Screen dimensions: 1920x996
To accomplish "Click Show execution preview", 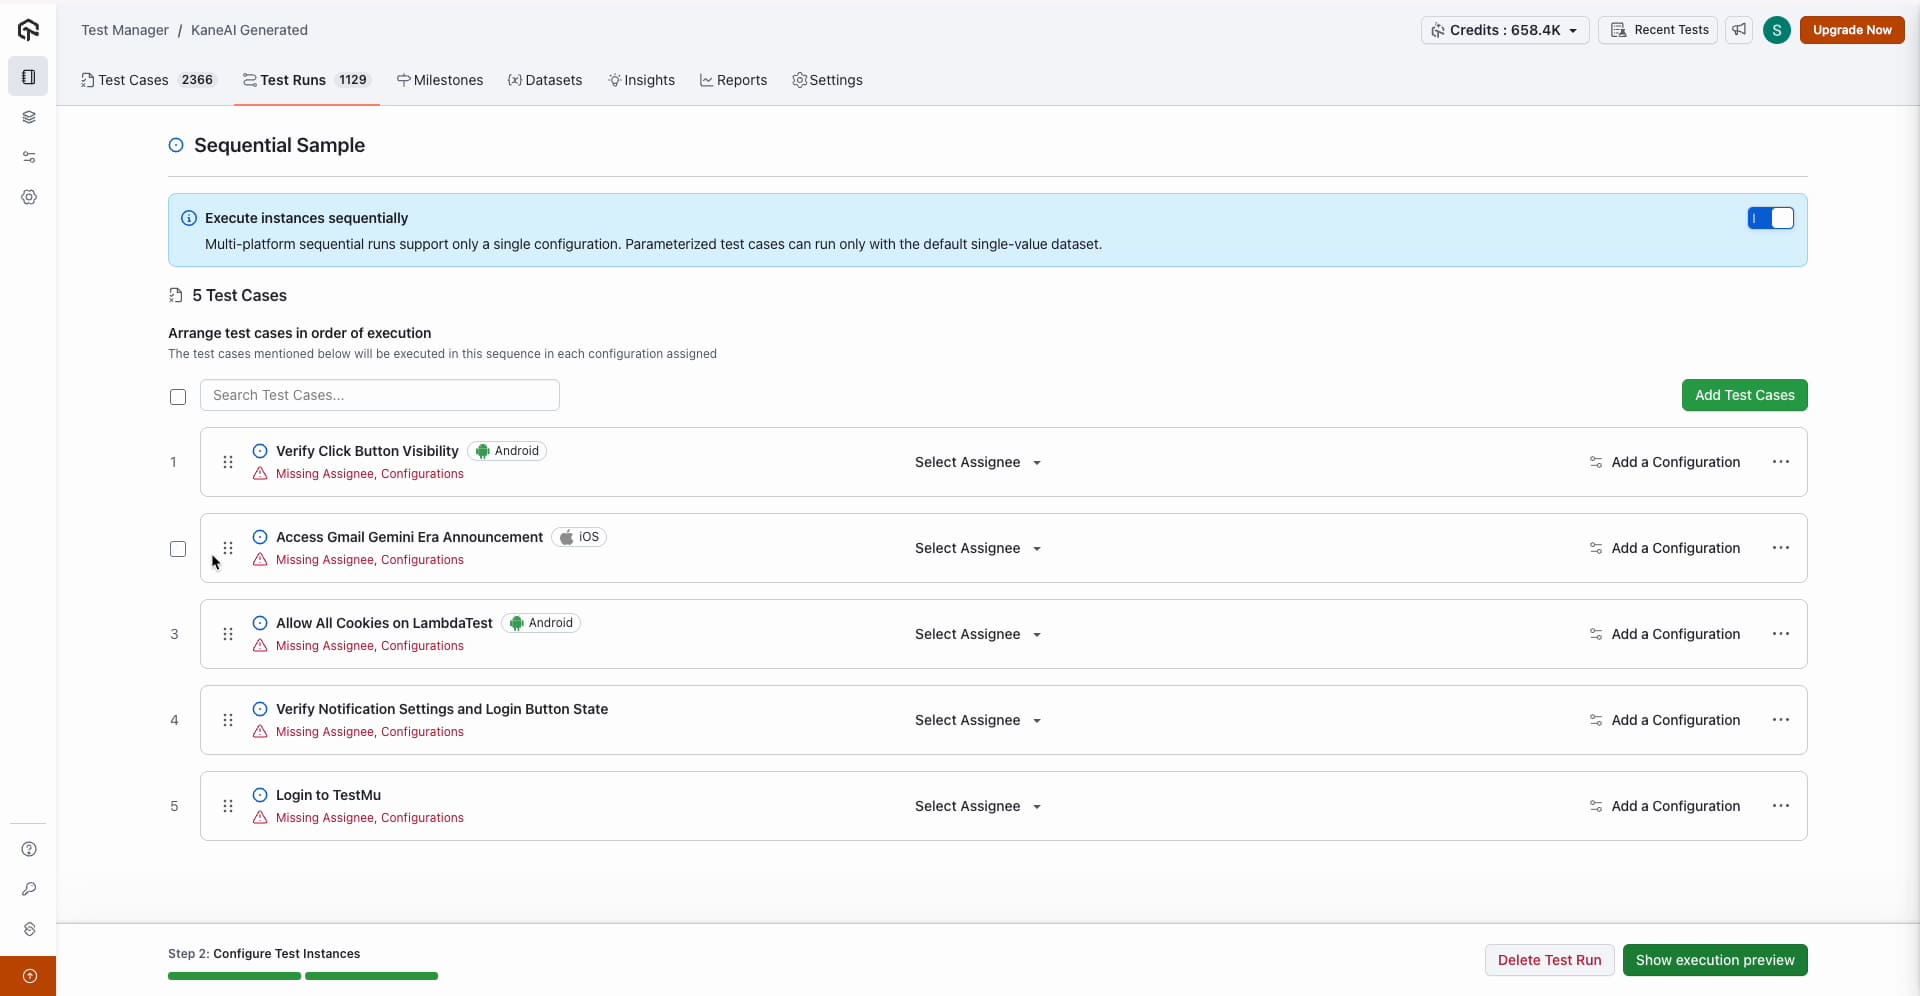I will tap(1716, 960).
